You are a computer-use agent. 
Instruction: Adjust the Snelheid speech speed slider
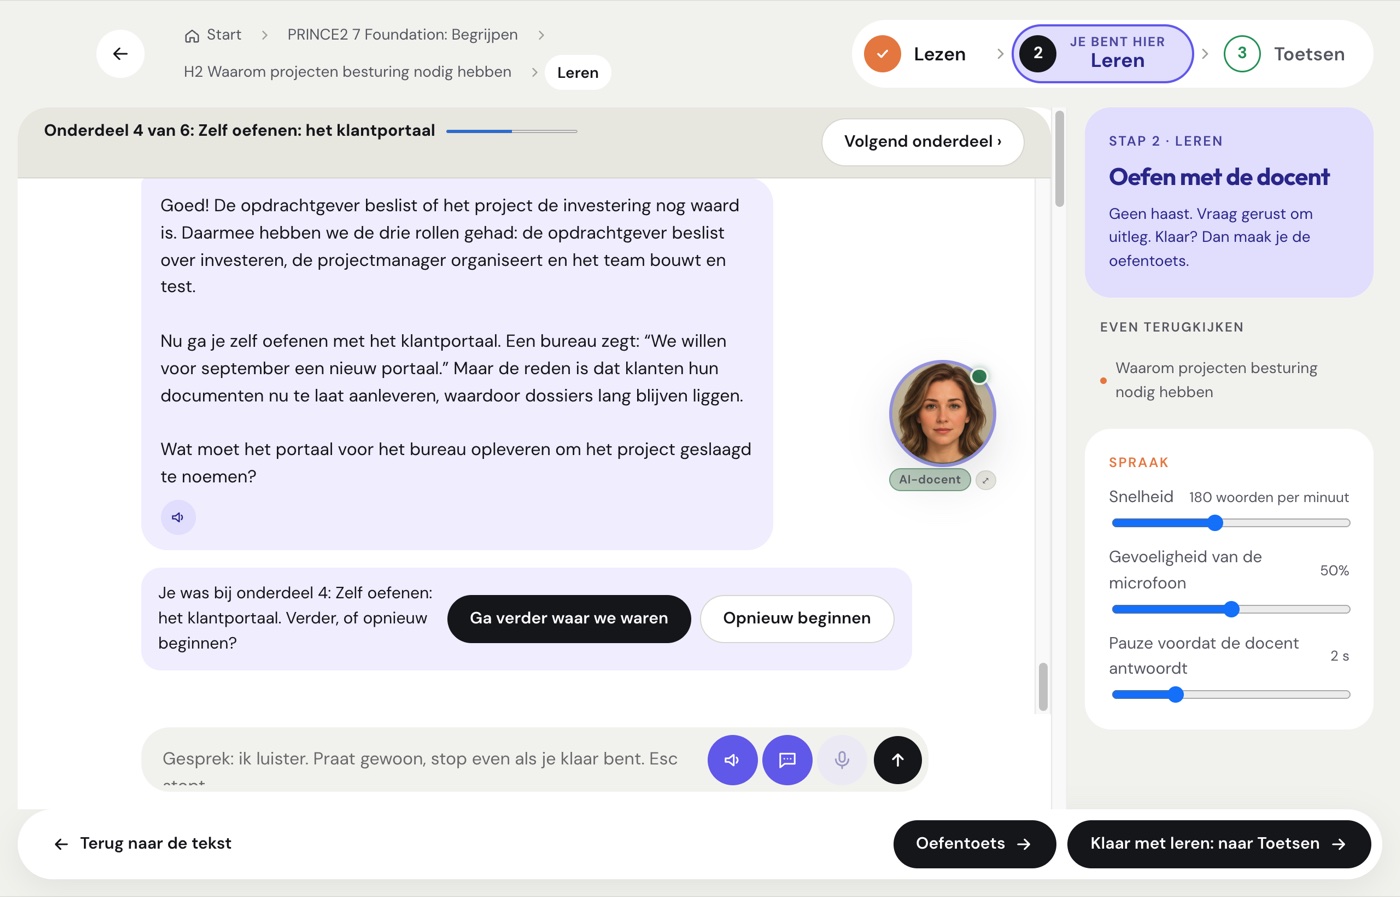click(x=1231, y=523)
